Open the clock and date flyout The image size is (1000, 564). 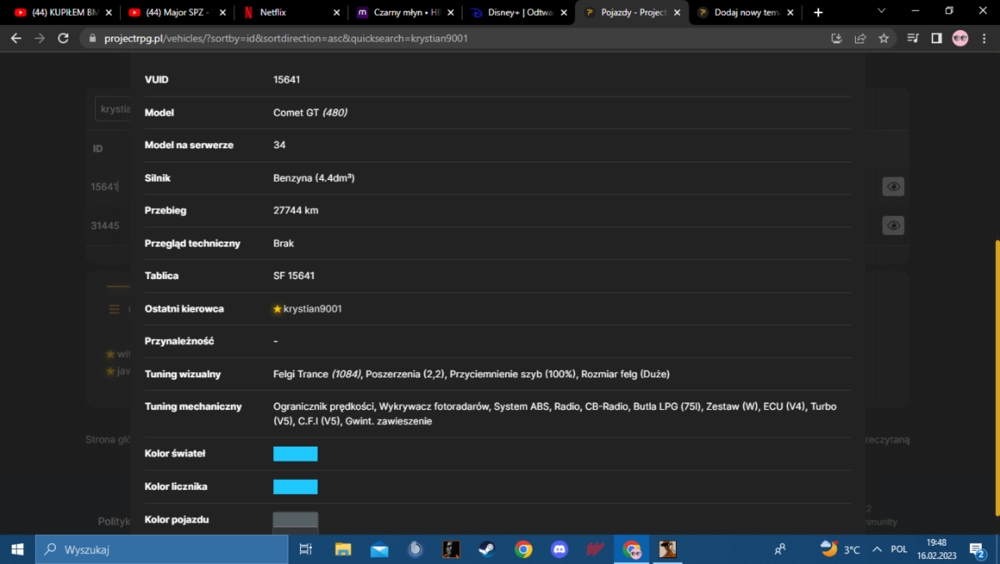(x=936, y=549)
